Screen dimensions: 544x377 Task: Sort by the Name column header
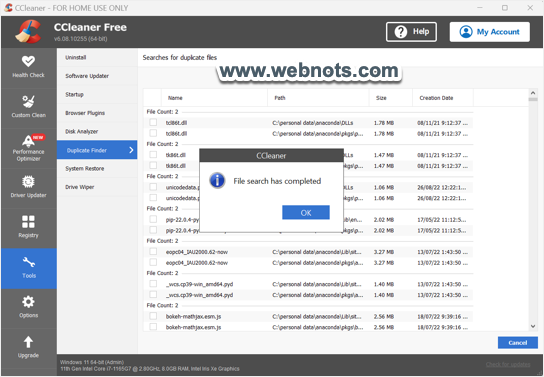214,98
